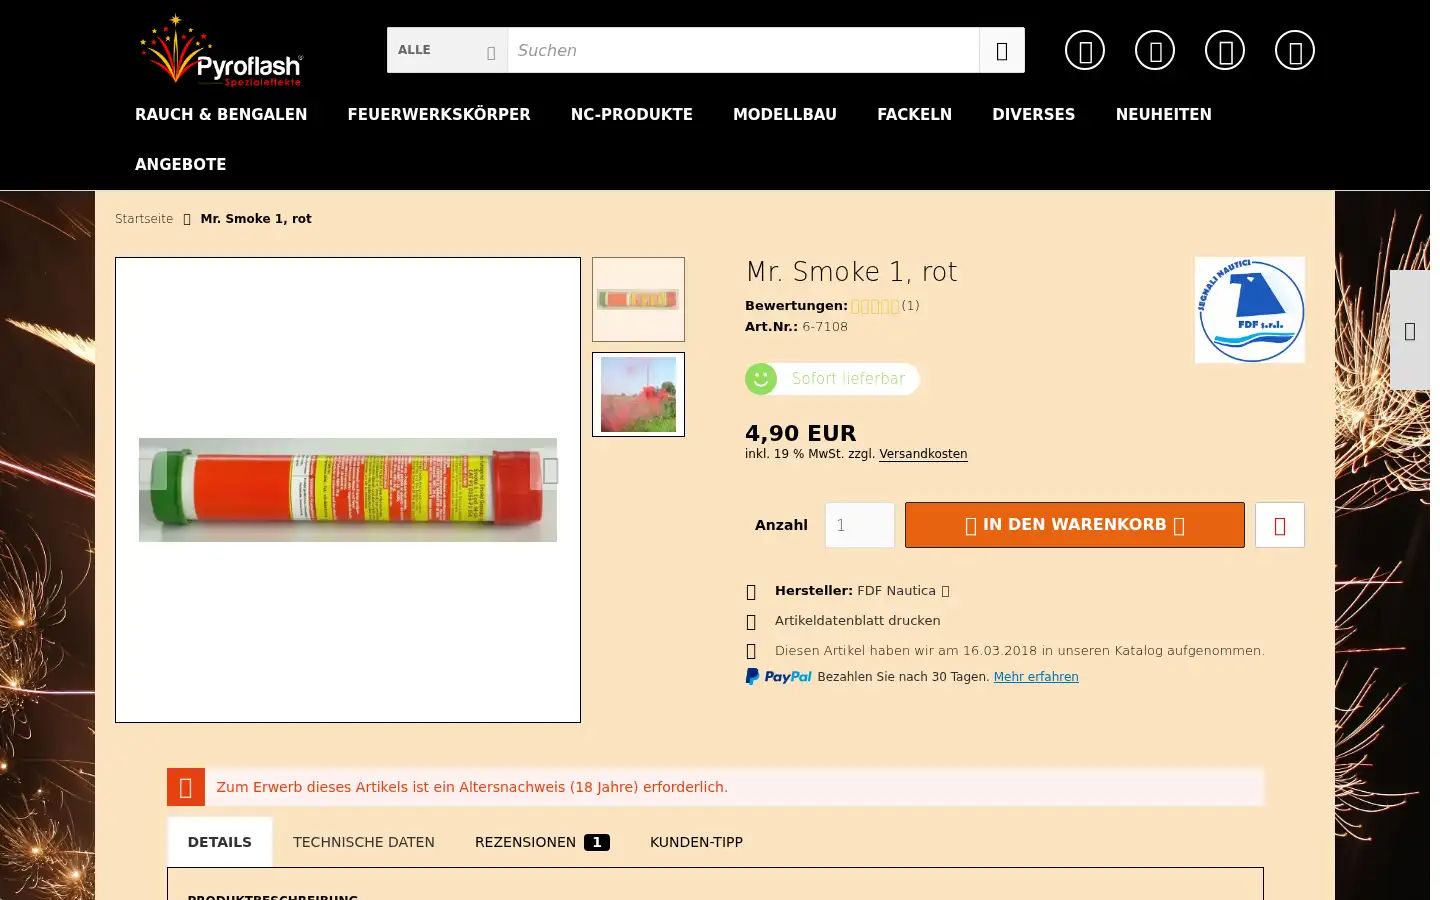The height and width of the screenshot is (900, 1440).
Task: Click the Mr. Smoke 1, rot title
Action: pos(852,272)
